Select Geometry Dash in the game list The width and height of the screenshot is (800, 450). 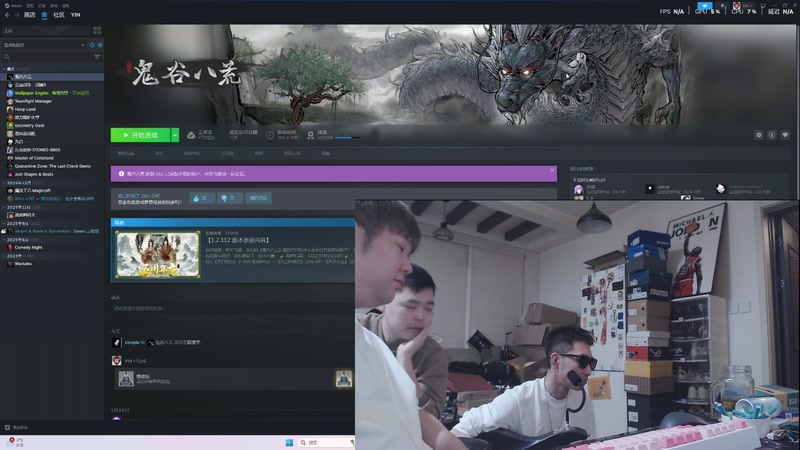[52, 126]
